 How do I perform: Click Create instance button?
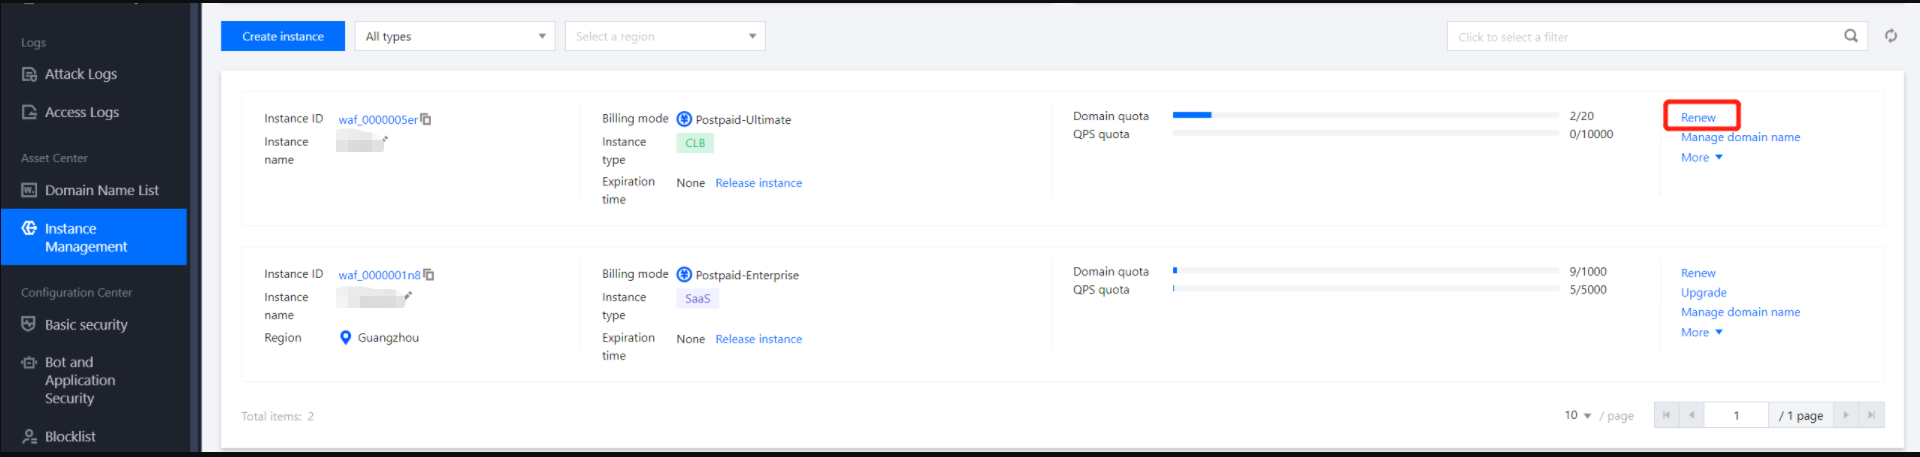(x=283, y=37)
